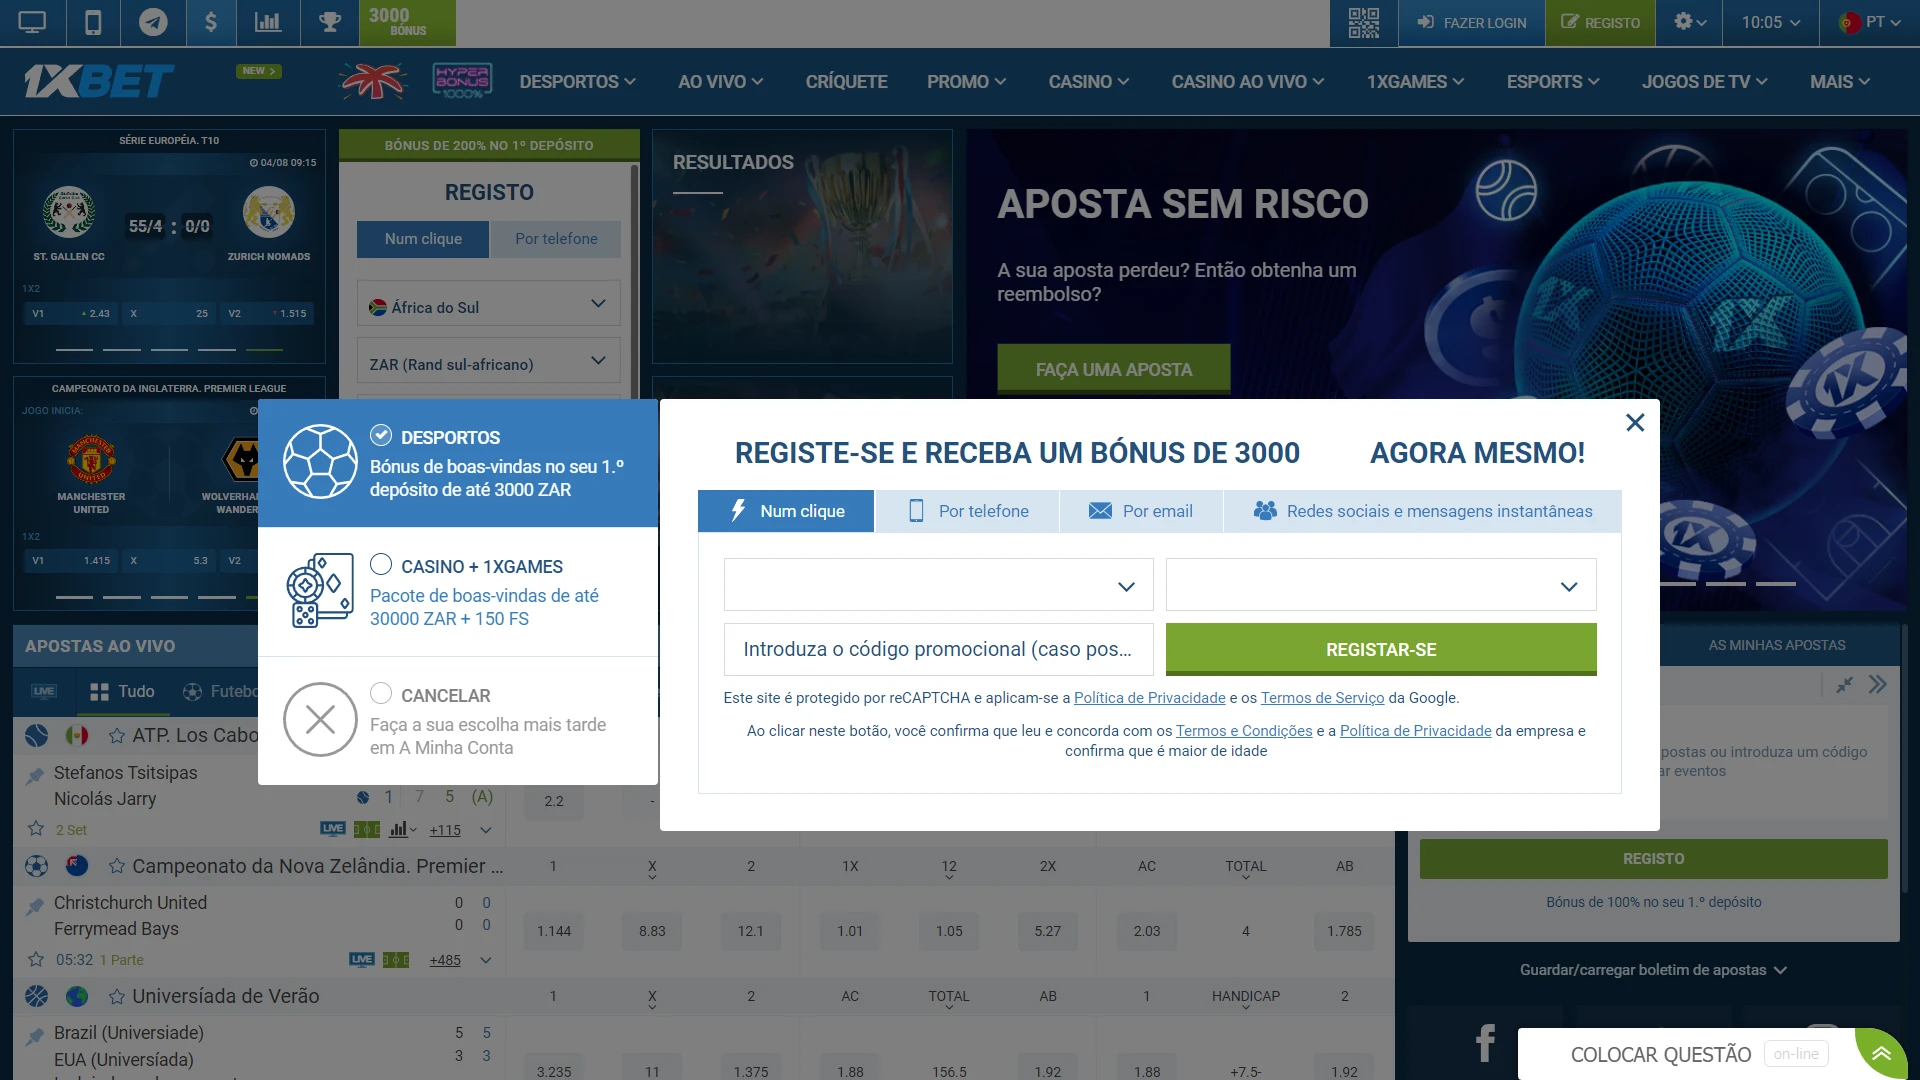The height and width of the screenshot is (1080, 1920).
Task: Open África do Sul country dropdown
Action: (x=488, y=304)
